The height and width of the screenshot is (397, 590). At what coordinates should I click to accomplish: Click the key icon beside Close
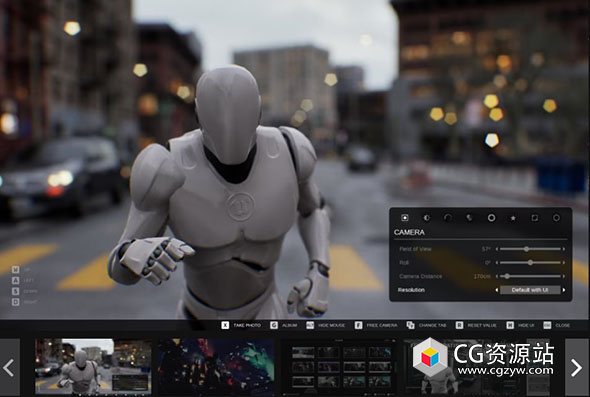547,325
